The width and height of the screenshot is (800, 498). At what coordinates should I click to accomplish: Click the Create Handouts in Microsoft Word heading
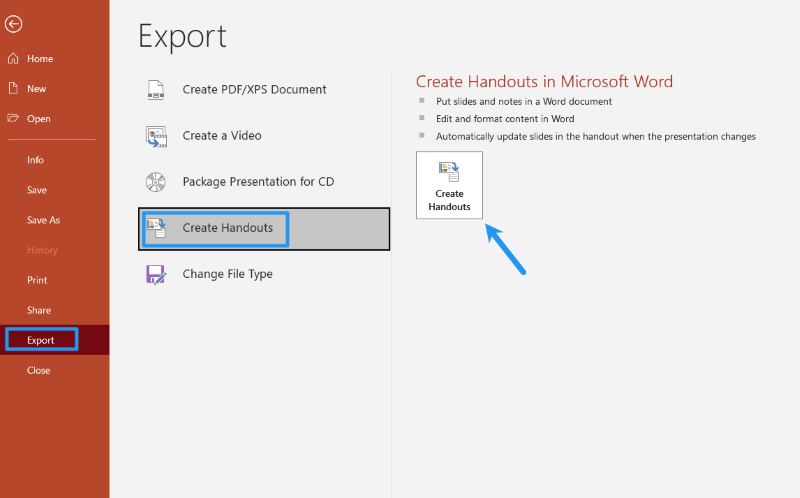(544, 82)
